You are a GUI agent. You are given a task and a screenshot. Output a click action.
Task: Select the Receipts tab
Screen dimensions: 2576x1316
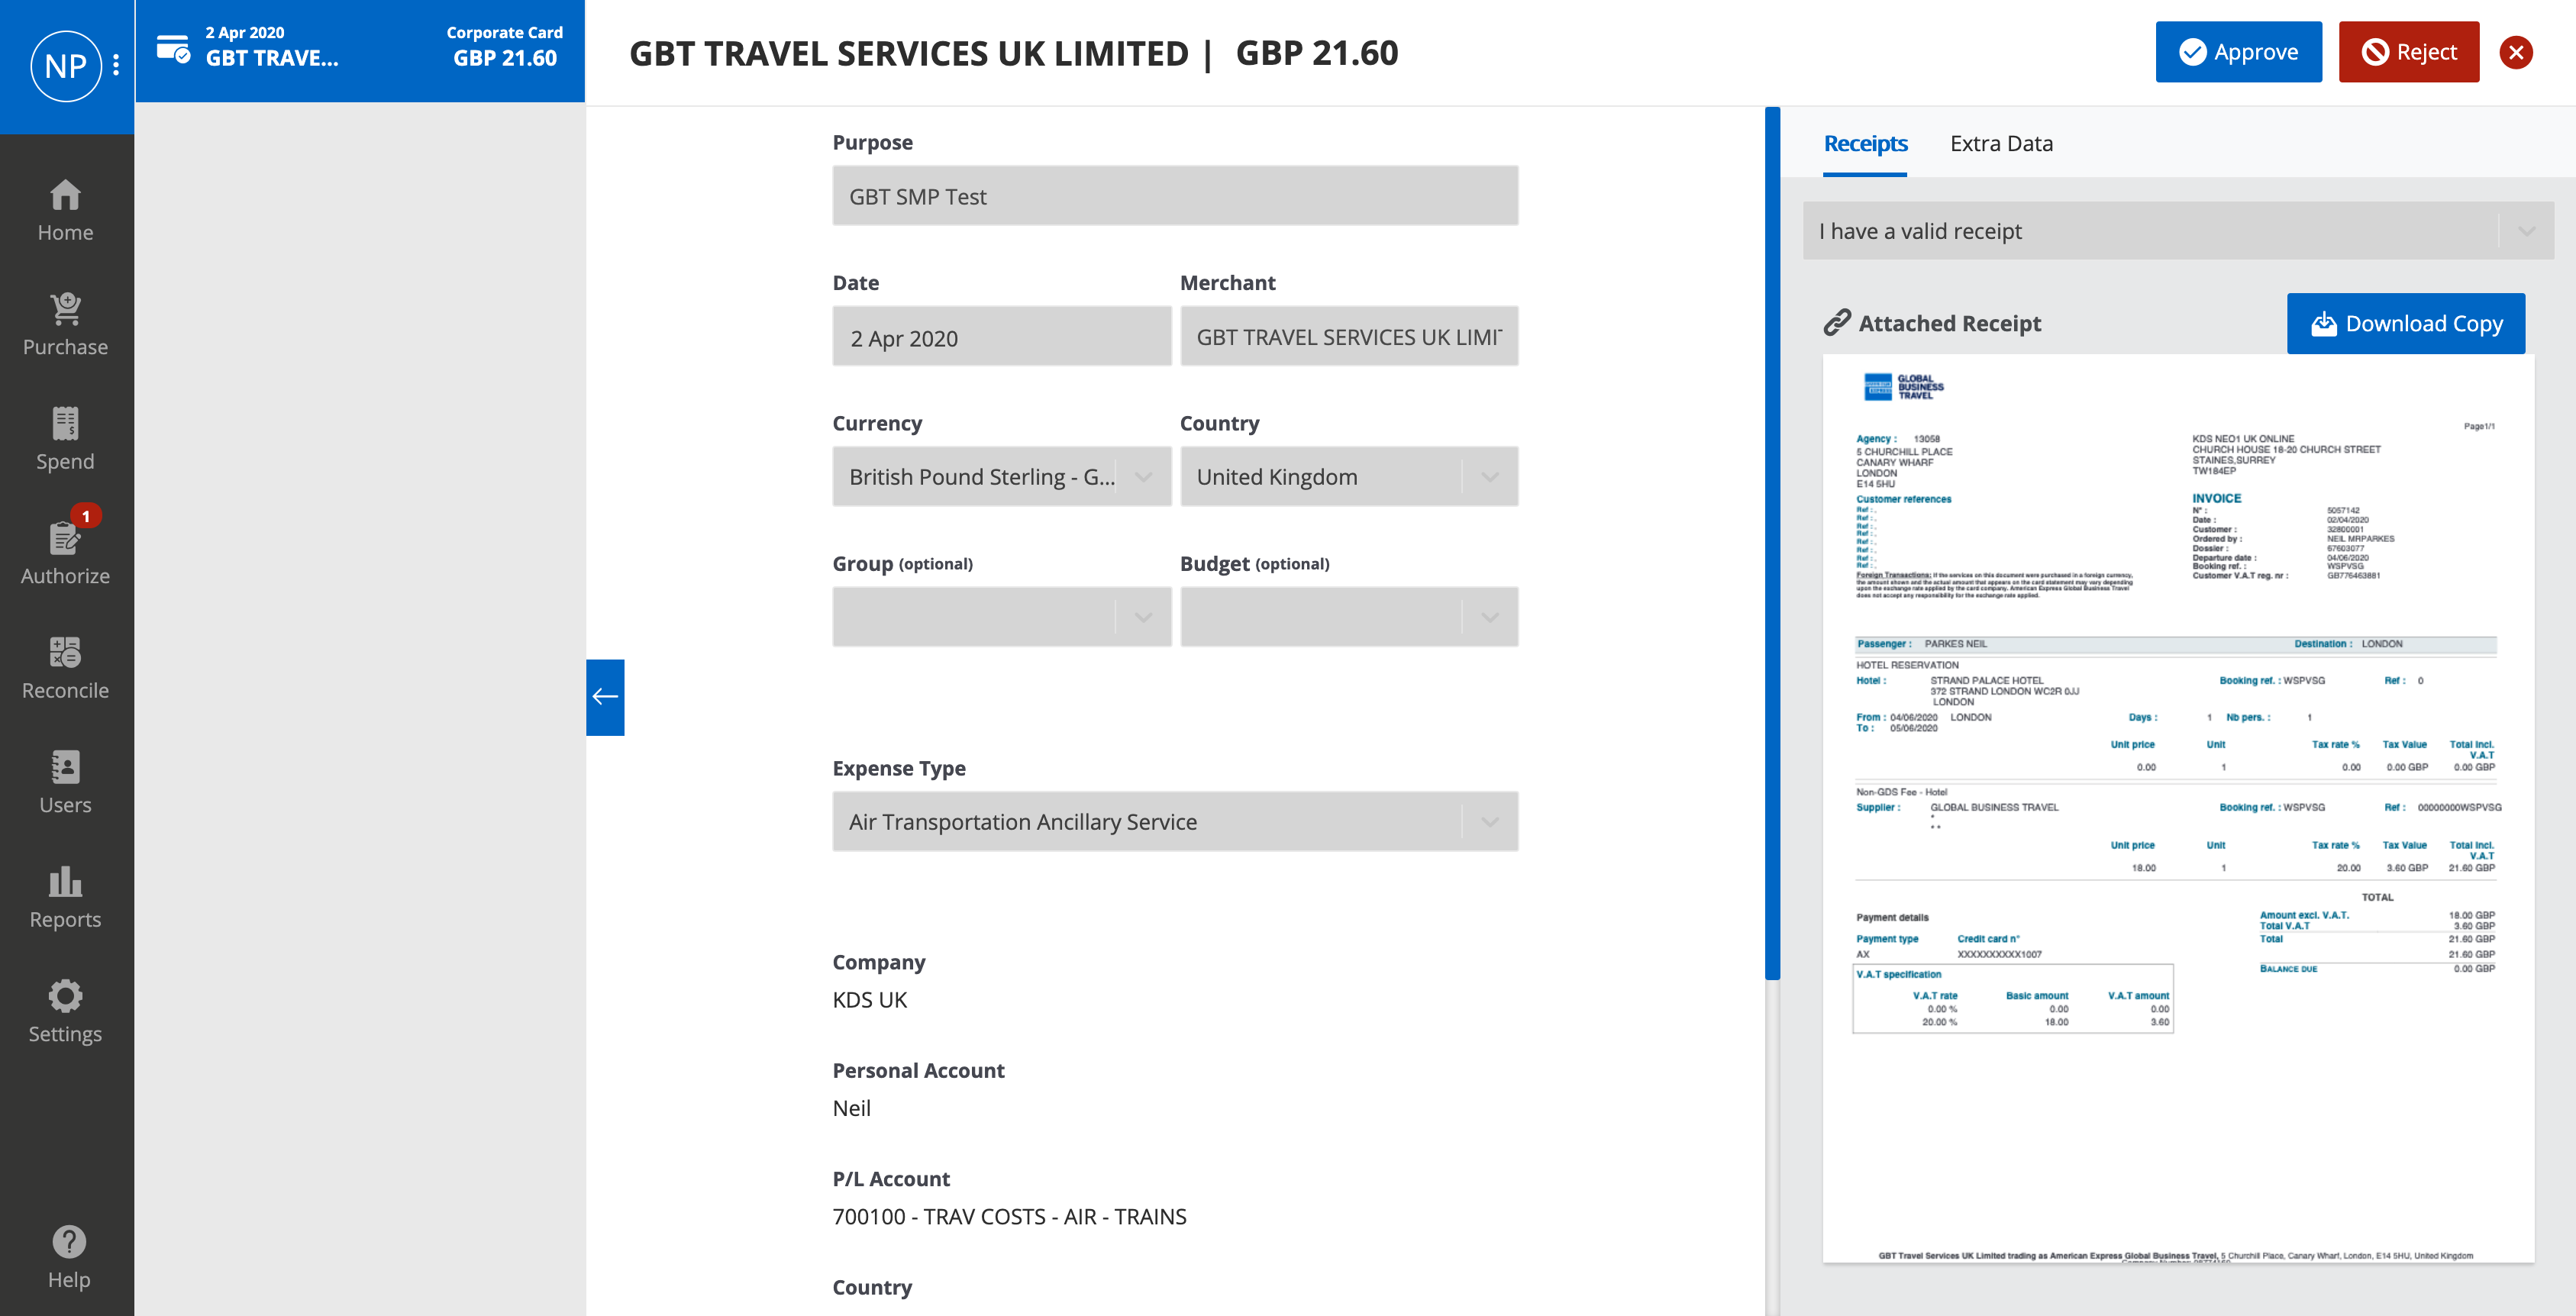(x=1866, y=143)
